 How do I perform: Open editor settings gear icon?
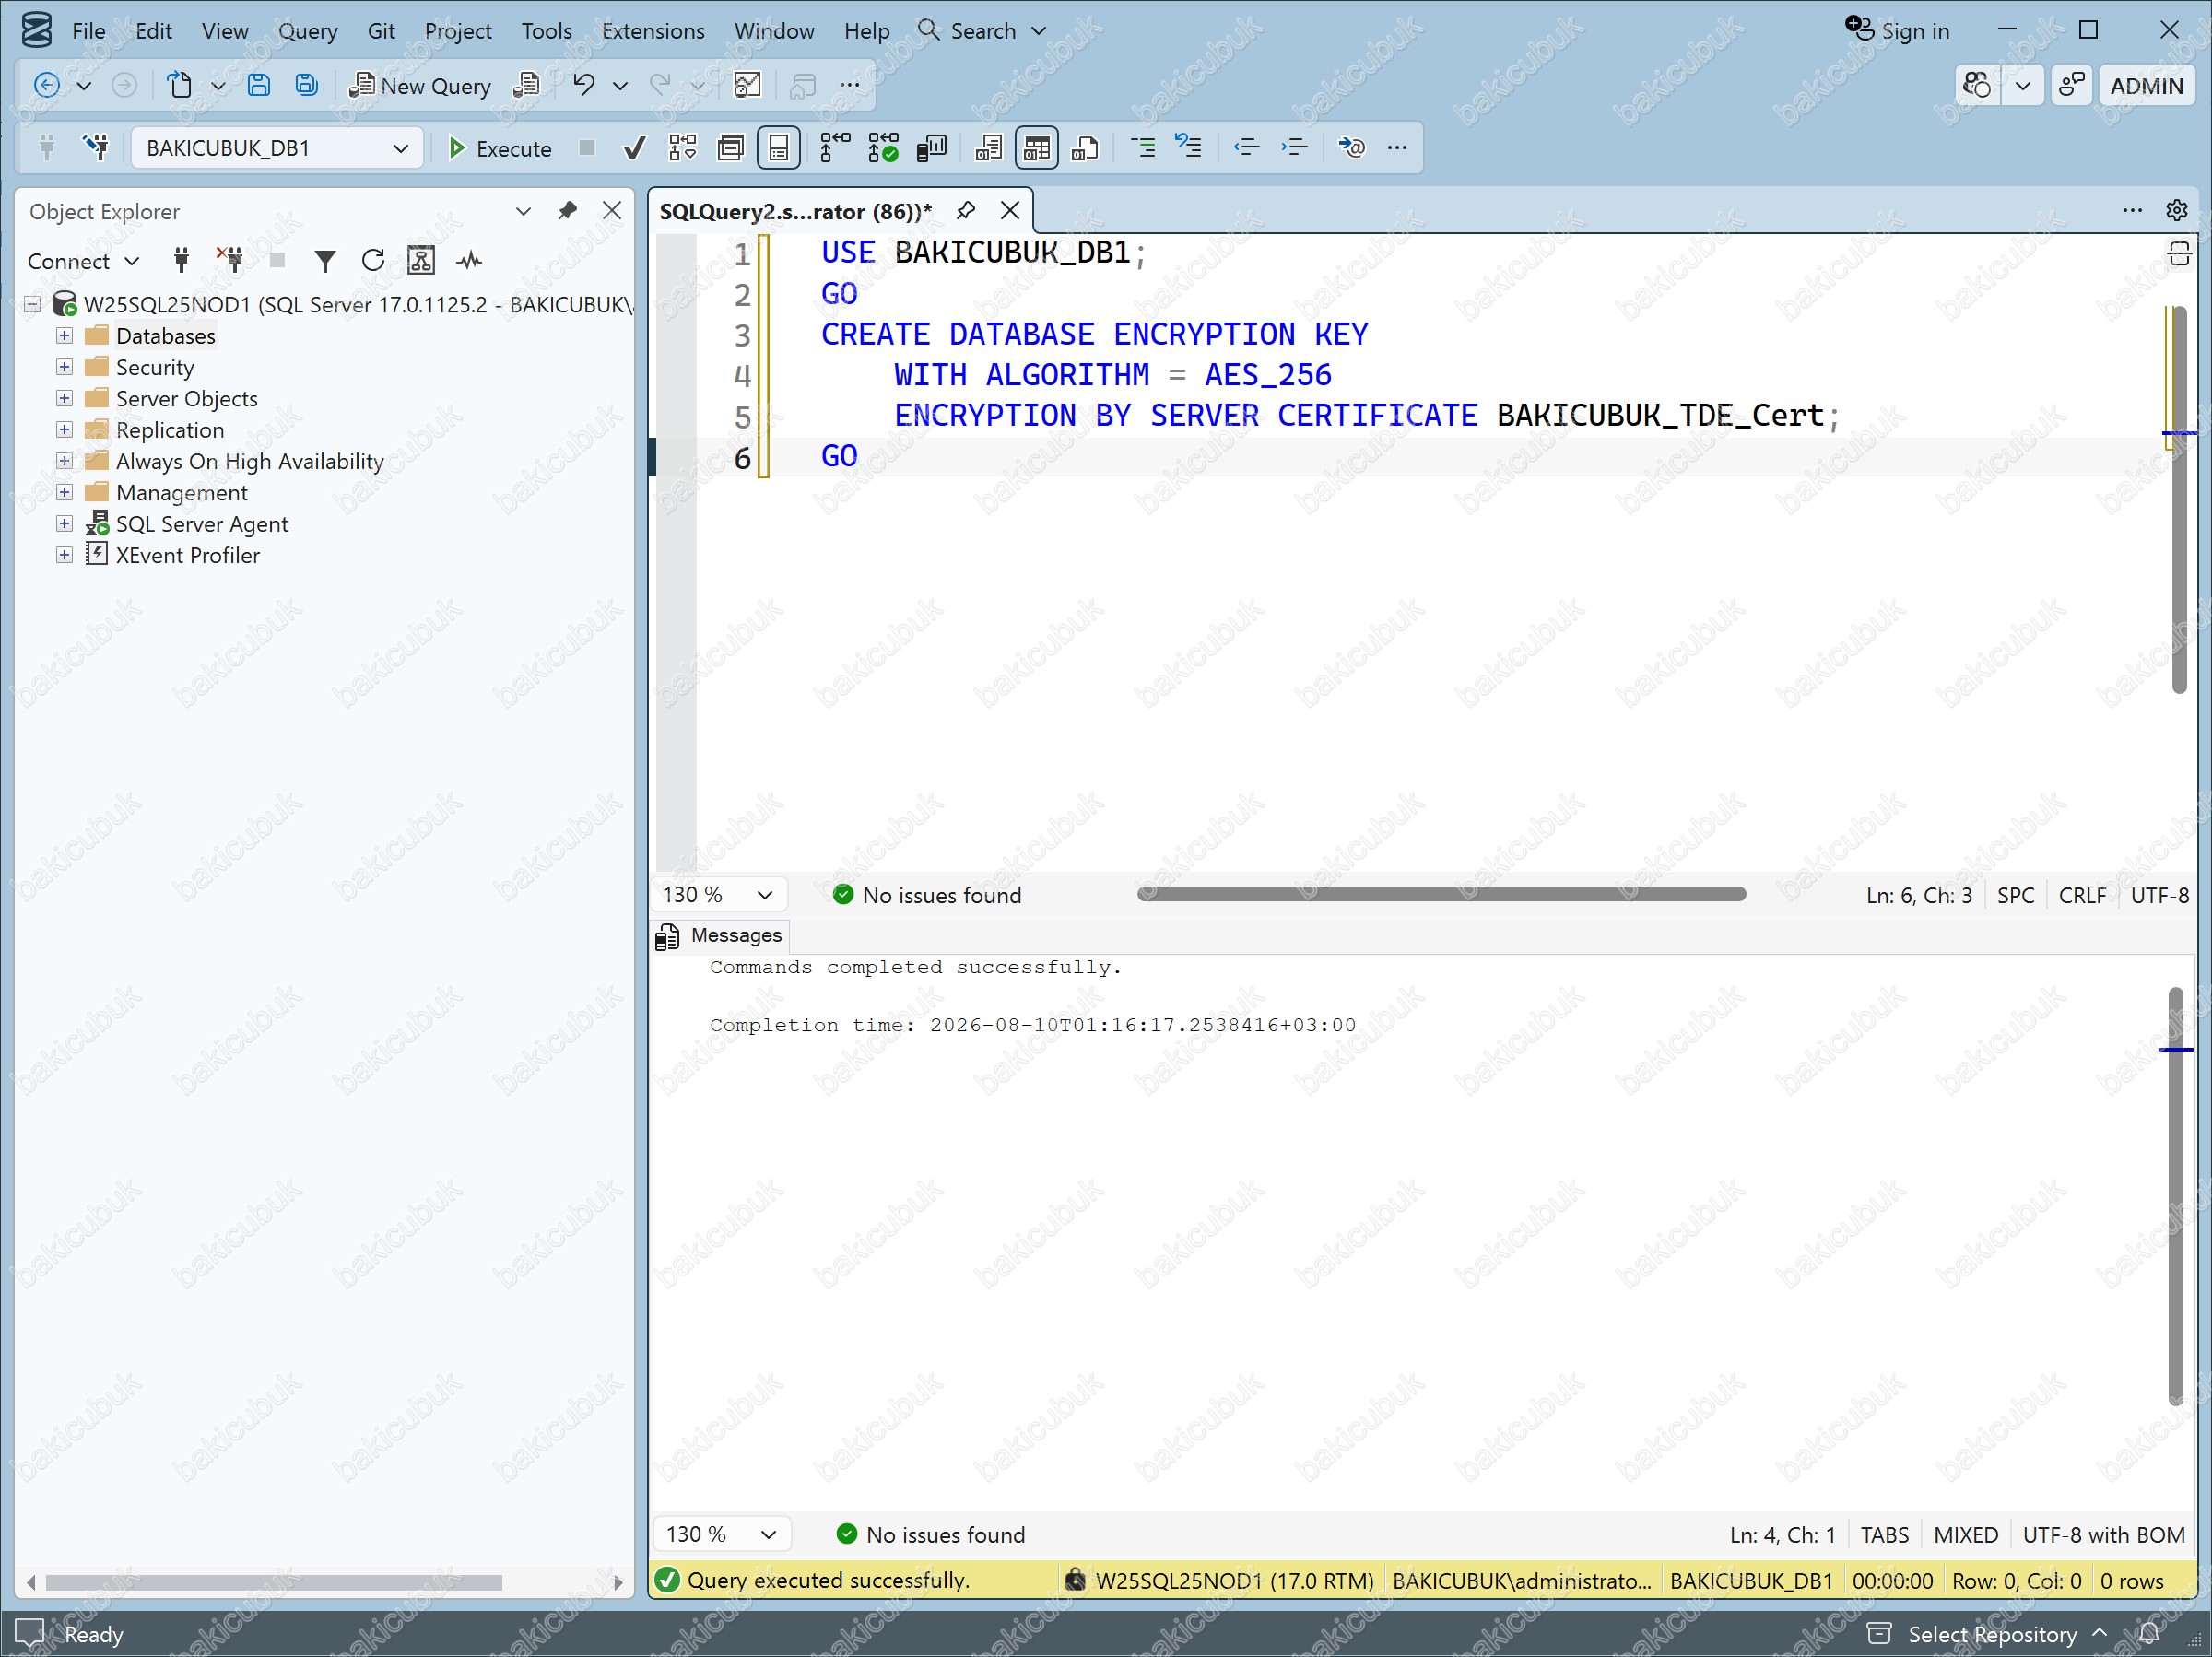coord(2176,210)
